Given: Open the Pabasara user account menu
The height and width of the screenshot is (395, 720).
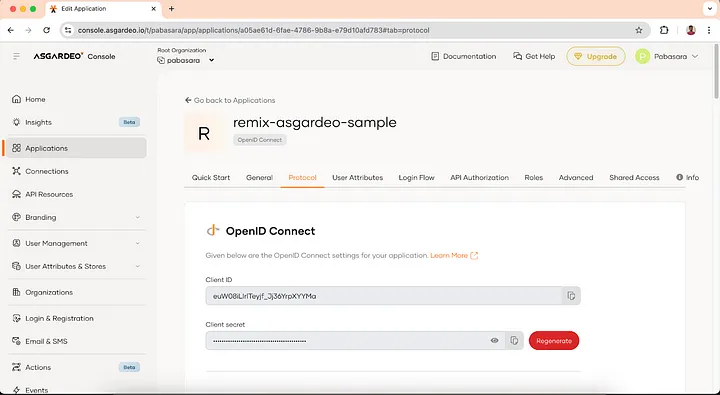Looking at the screenshot, I should click(667, 56).
